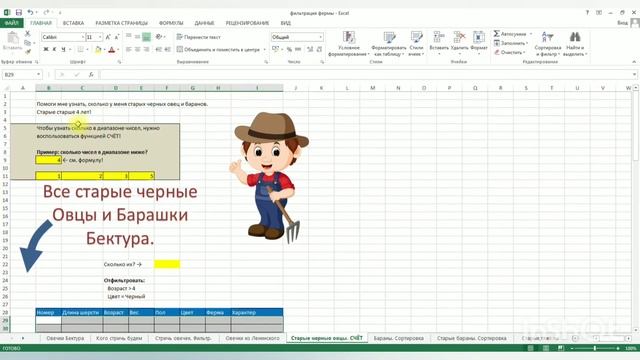Apply the accounting number format
This screenshot has height=360, width=640.
tap(276, 49)
